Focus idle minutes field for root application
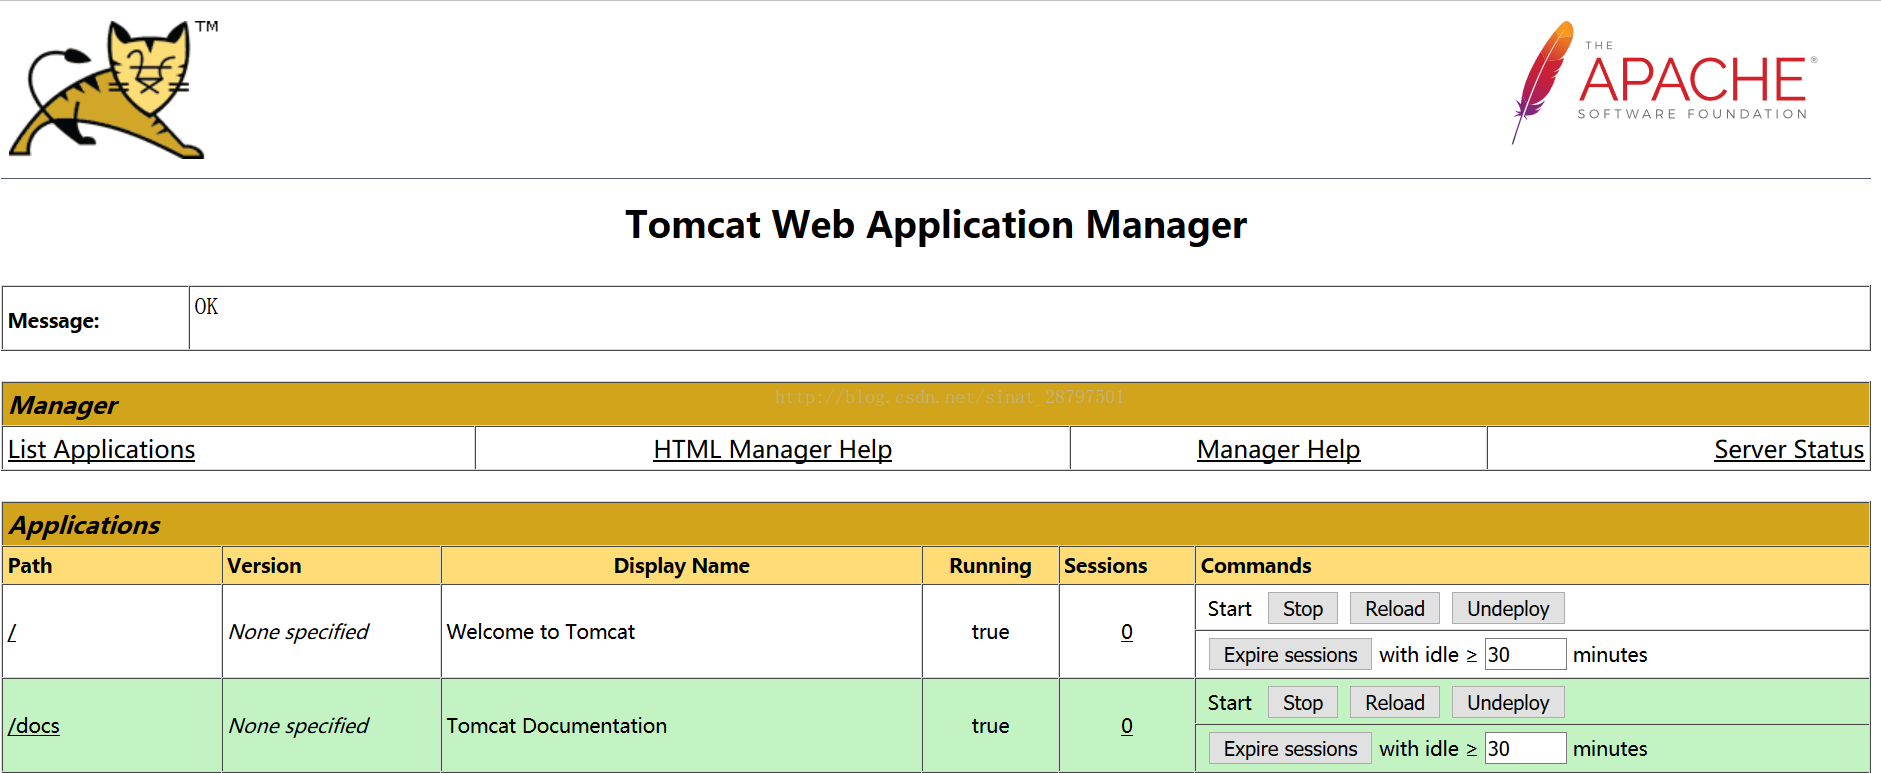Viewport: 1881px width, 773px height. [1525, 655]
